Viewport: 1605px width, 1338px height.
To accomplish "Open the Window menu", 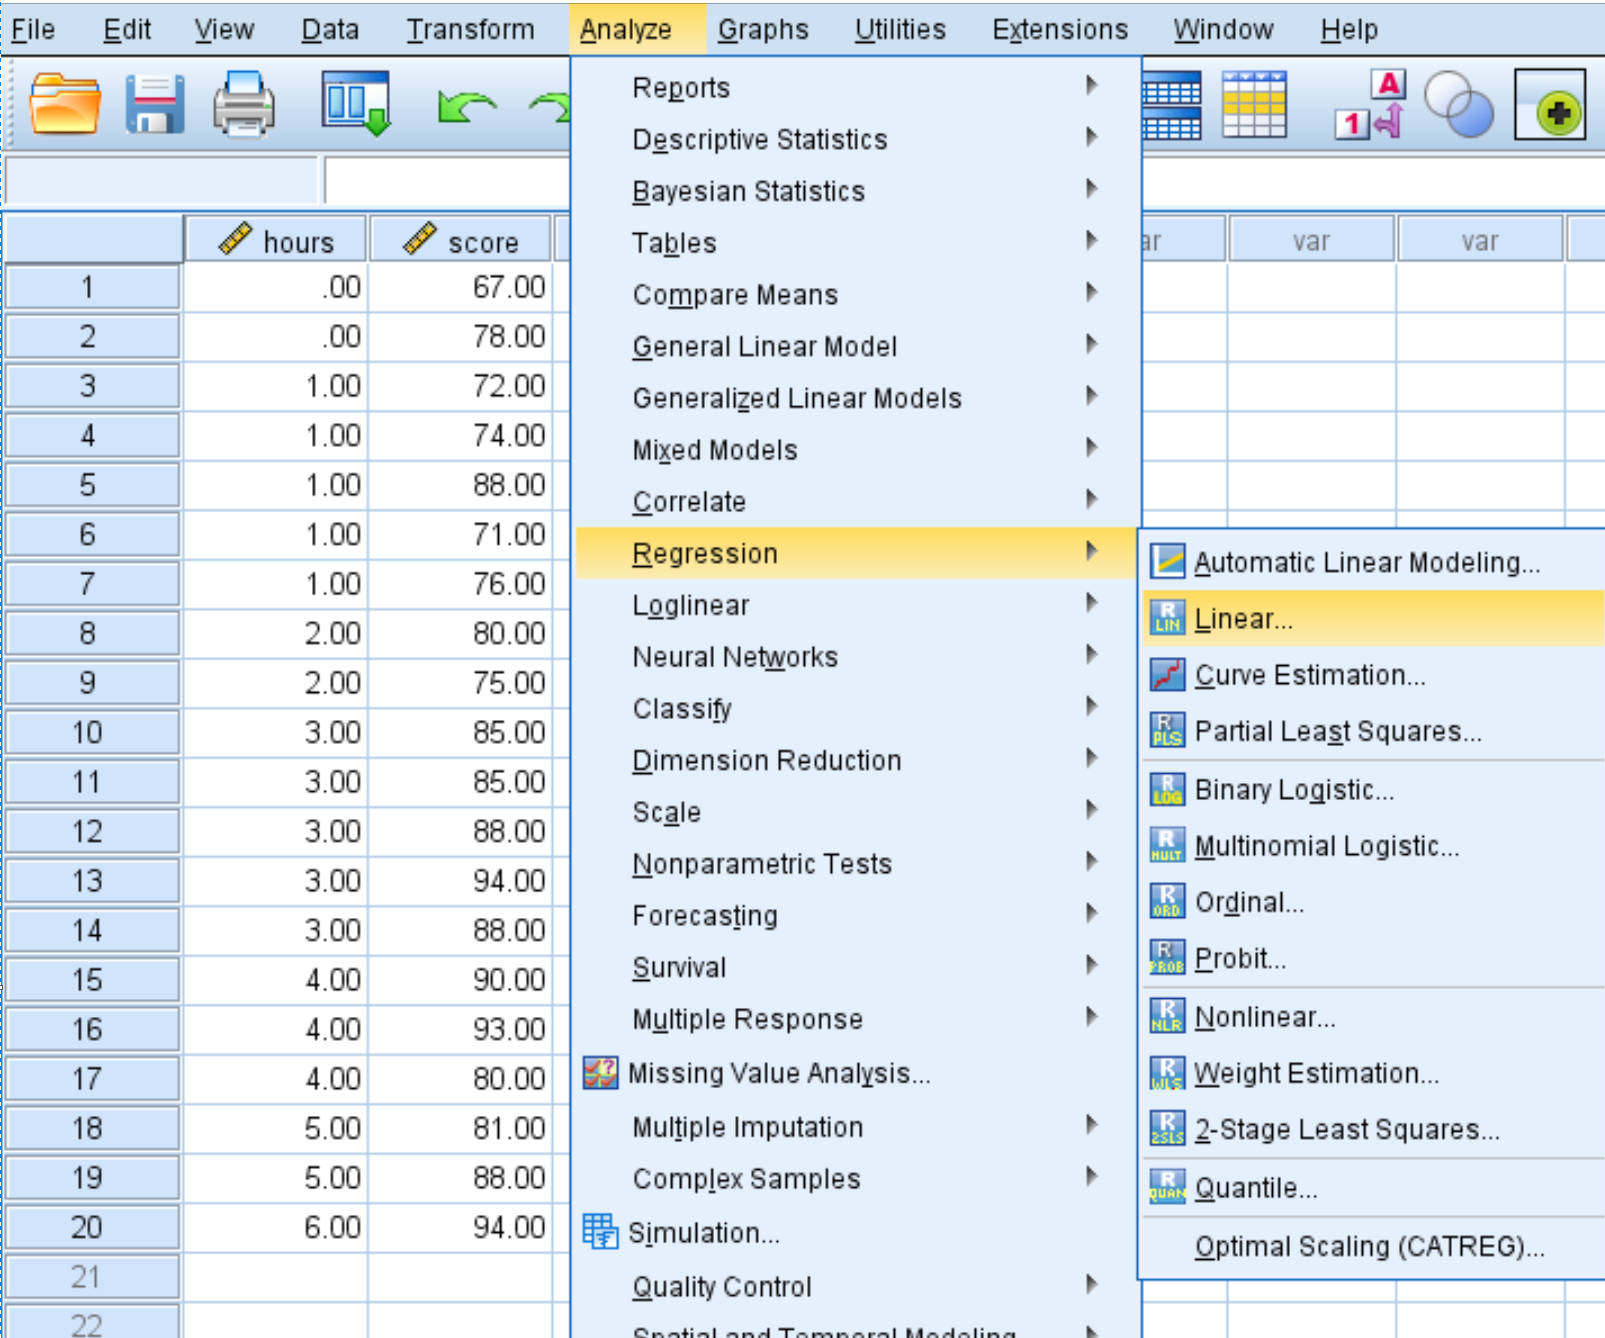I will pos(1223,30).
